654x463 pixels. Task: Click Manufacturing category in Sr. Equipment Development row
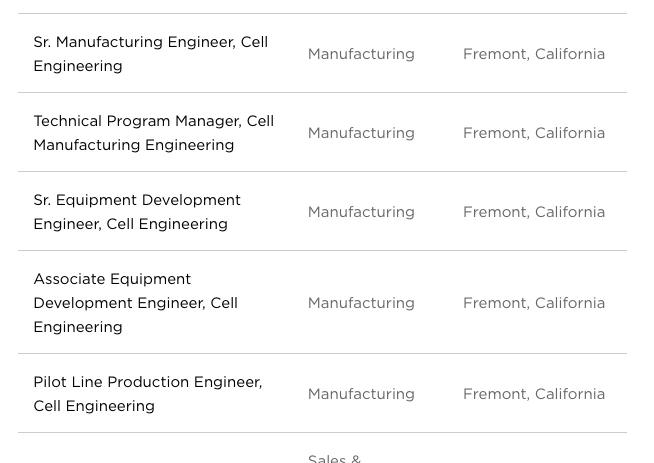click(361, 212)
